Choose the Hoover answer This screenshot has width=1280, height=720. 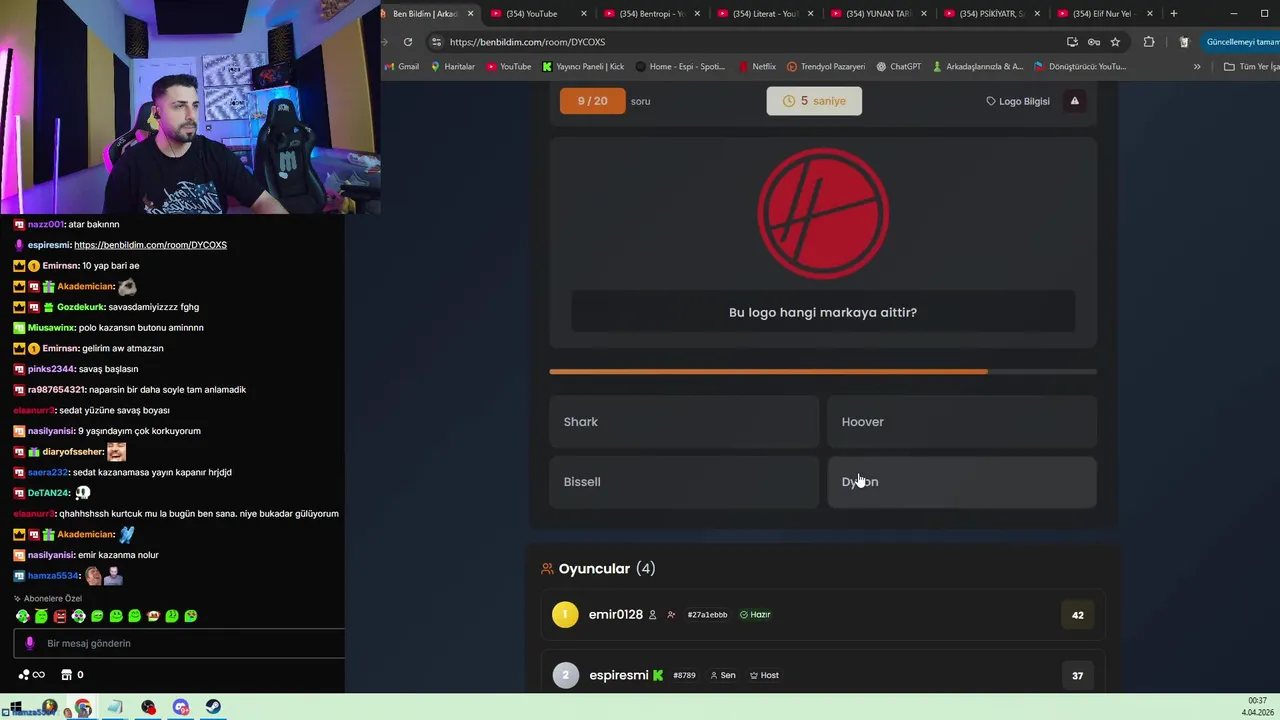coord(962,422)
